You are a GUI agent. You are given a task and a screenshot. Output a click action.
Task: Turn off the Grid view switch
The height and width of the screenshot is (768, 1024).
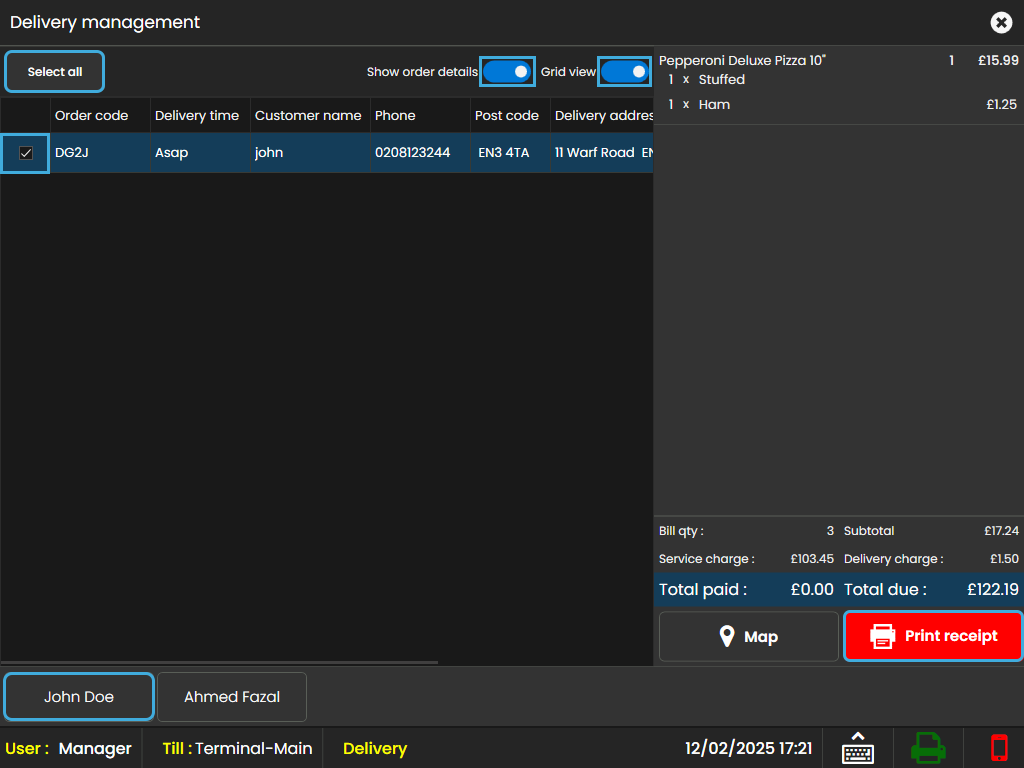(625, 72)
